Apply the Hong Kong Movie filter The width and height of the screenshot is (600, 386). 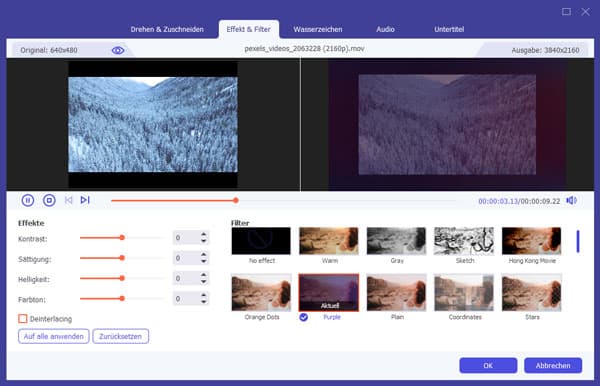[x=532, y=241]
